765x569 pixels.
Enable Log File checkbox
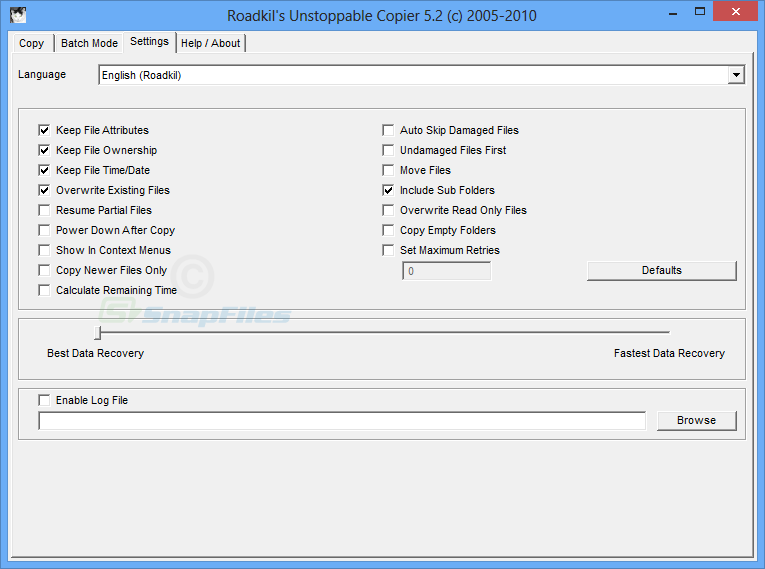(44, 401)
